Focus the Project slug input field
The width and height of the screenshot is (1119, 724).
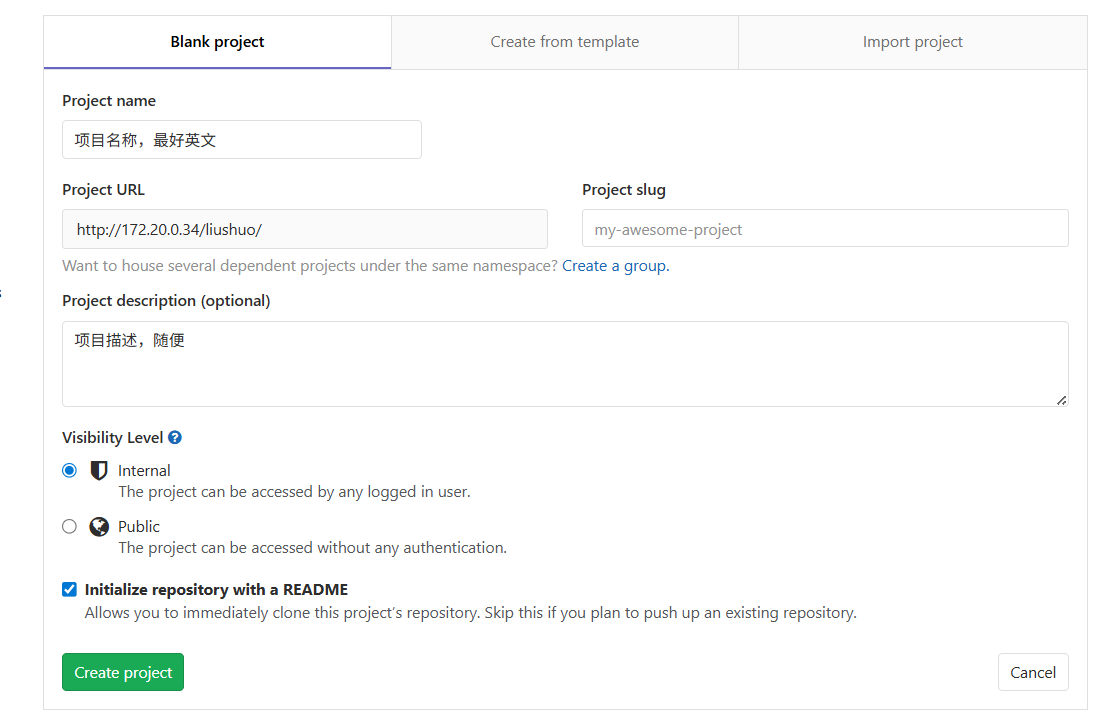click(x=824, y=229)
